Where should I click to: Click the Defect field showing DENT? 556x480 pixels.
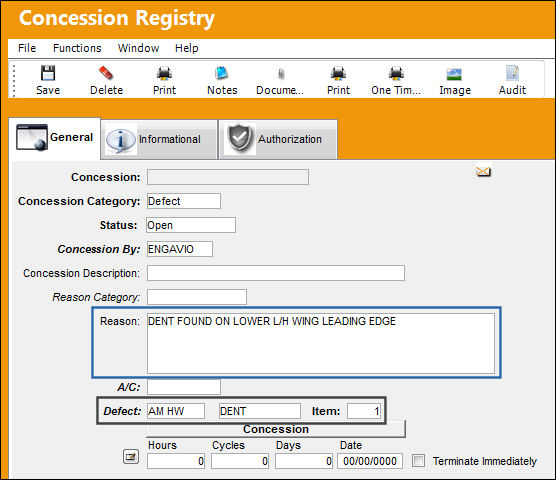click(260, 411)
